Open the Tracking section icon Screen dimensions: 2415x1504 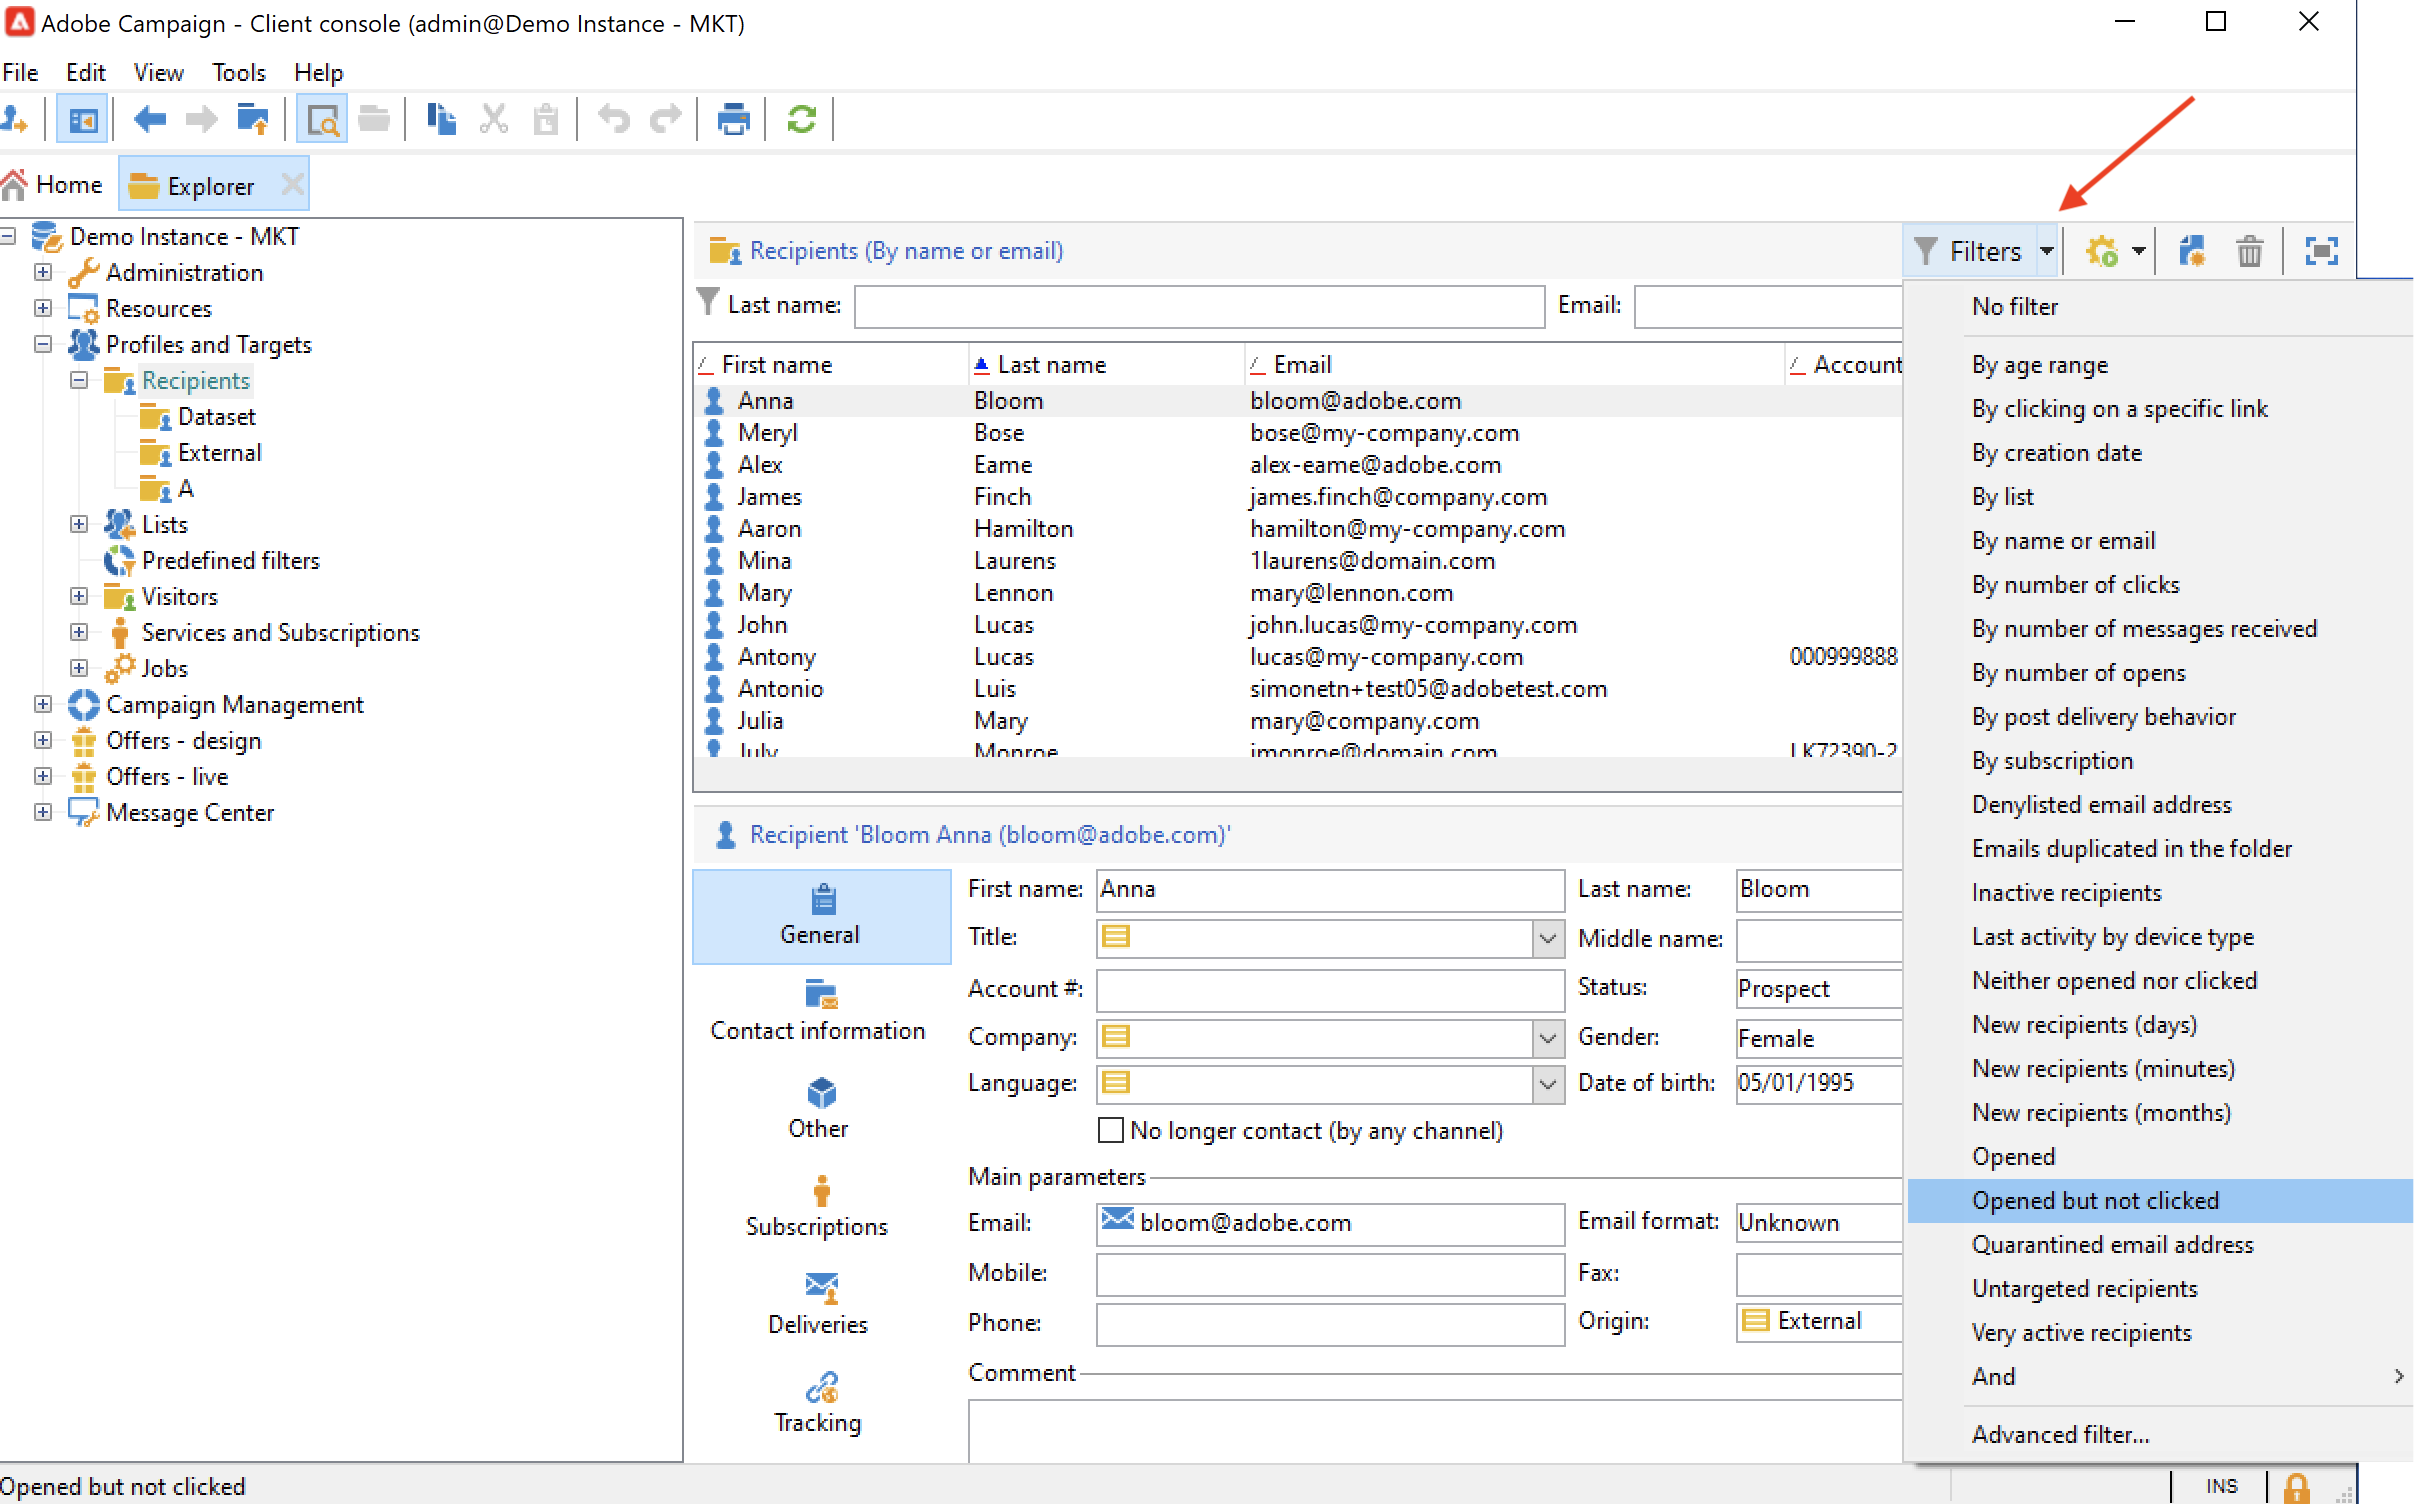click(820, 1387)
